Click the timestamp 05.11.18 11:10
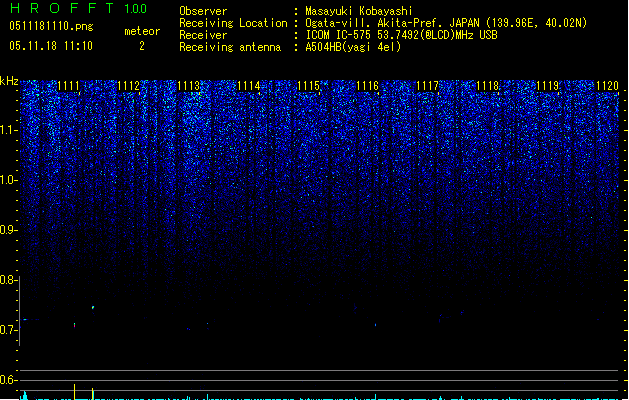 coord(51,46)
